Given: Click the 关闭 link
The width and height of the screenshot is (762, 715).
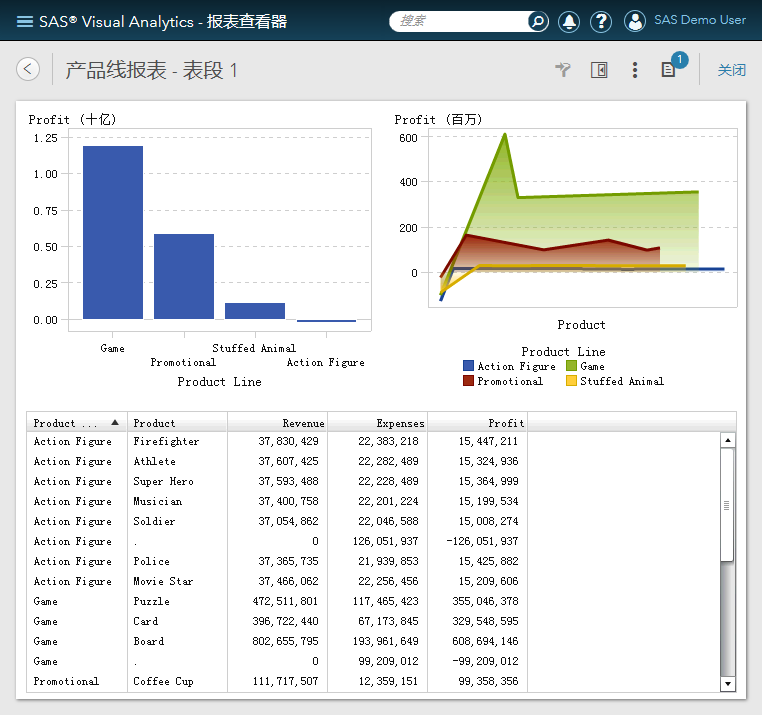Looking at the screenshot, I should click(x=731, y=70).
